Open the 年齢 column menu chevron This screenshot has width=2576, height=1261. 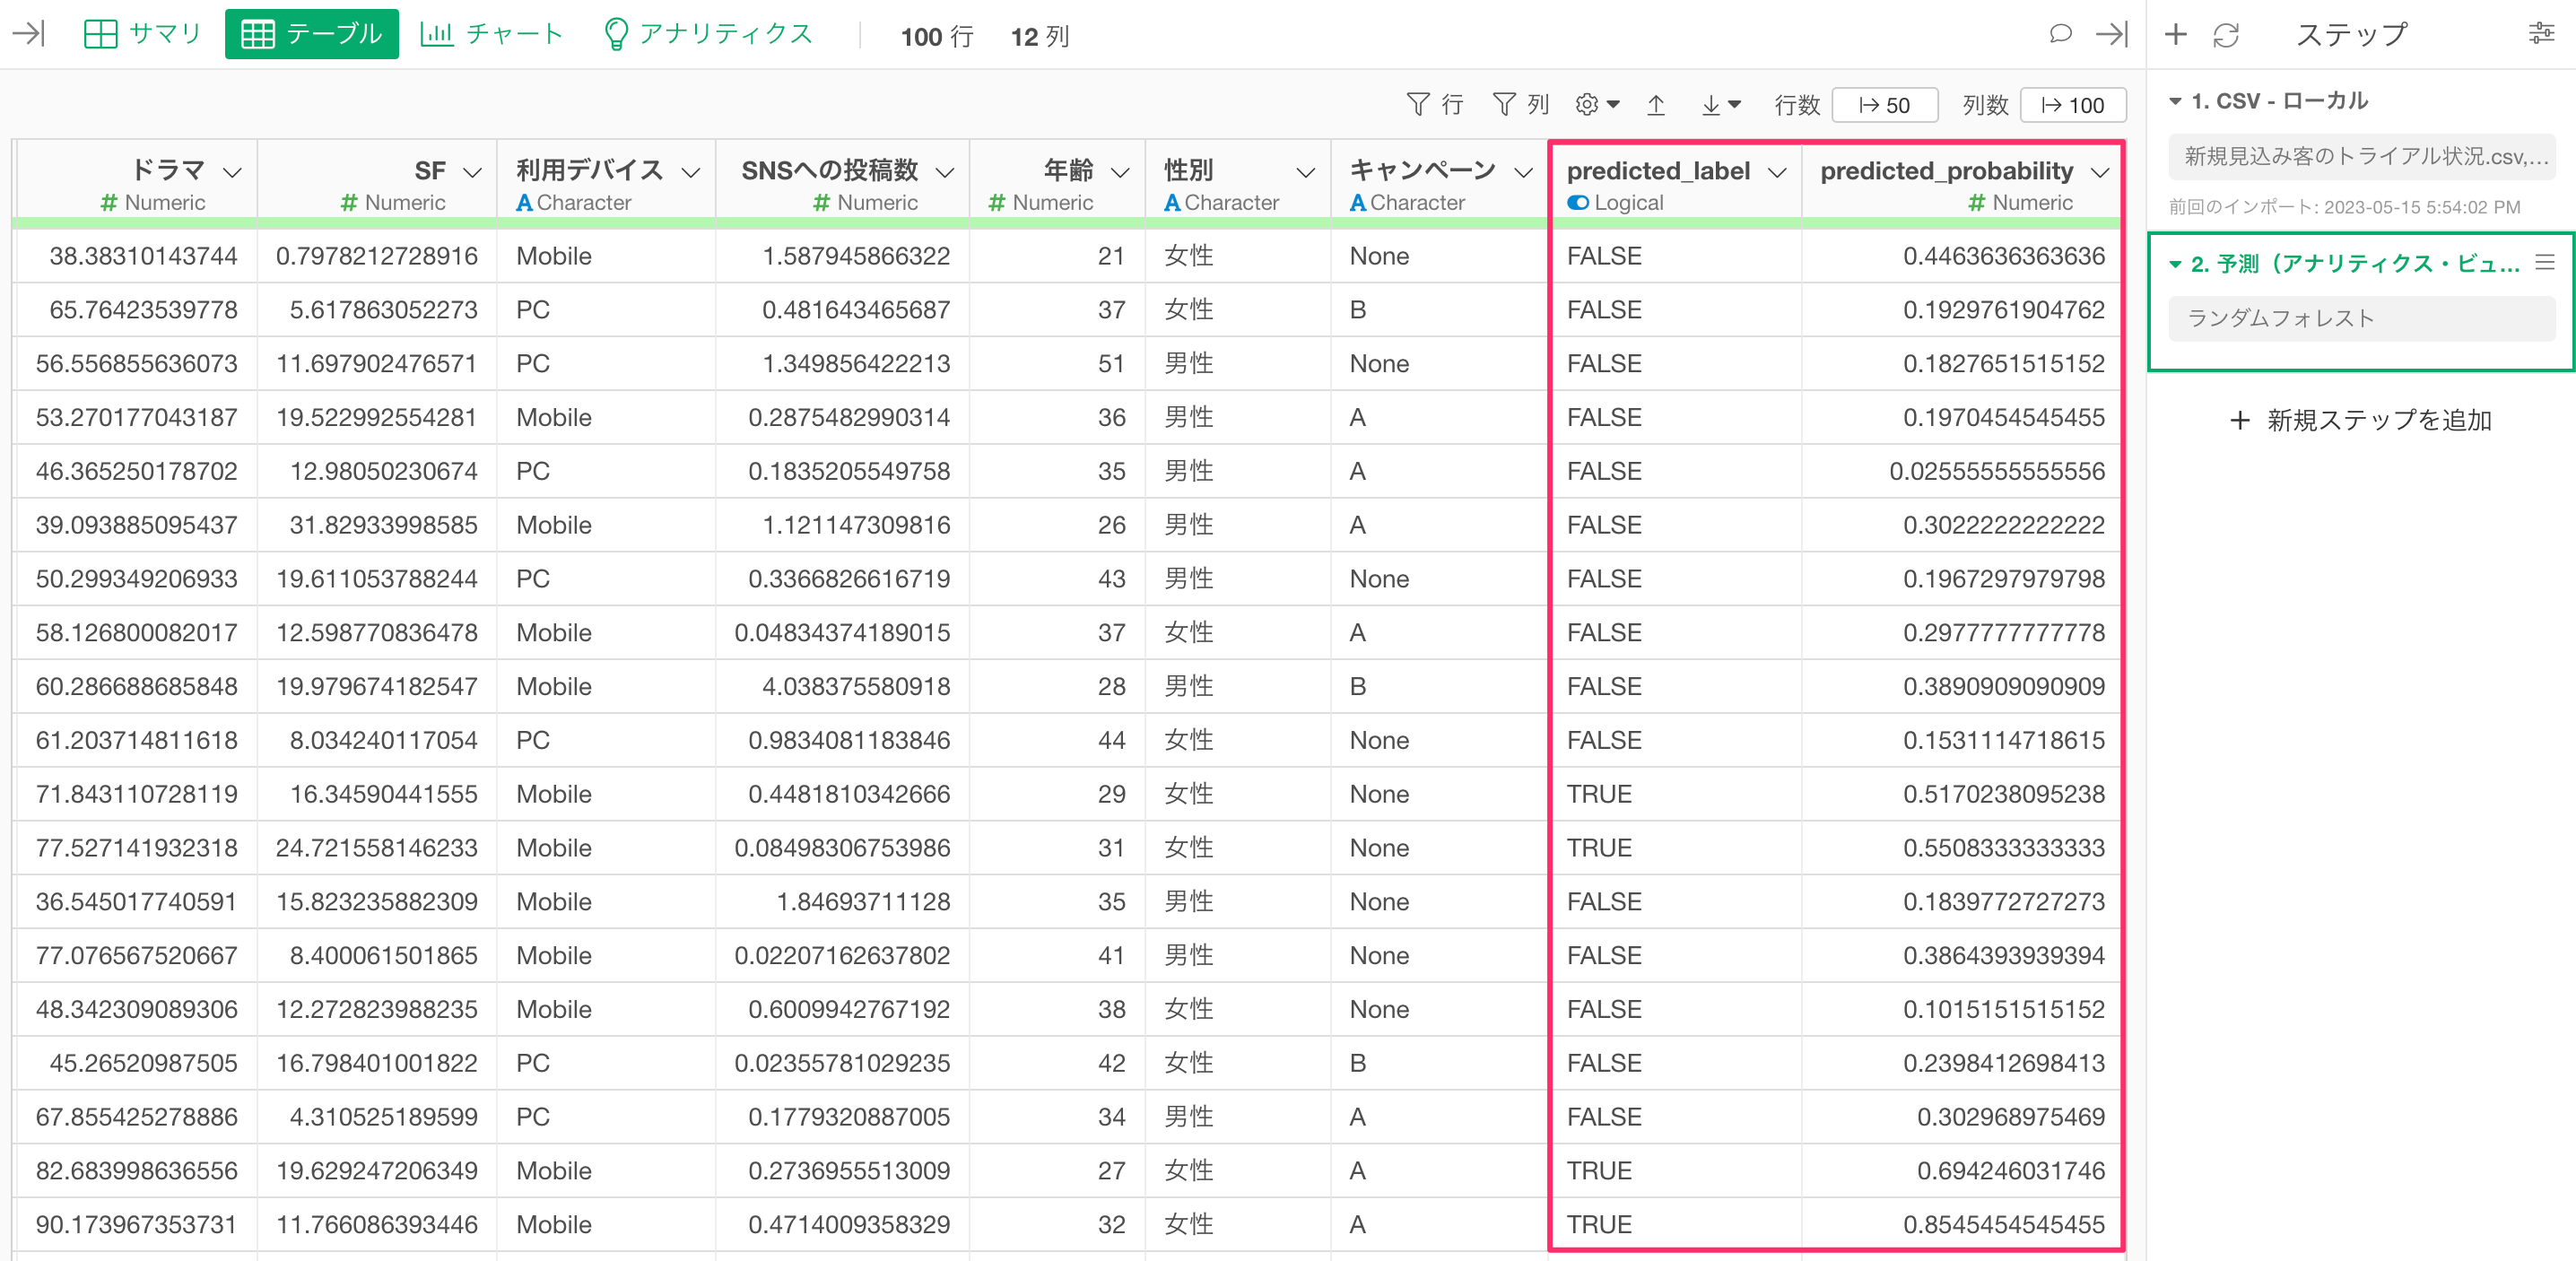point(1120,172)
